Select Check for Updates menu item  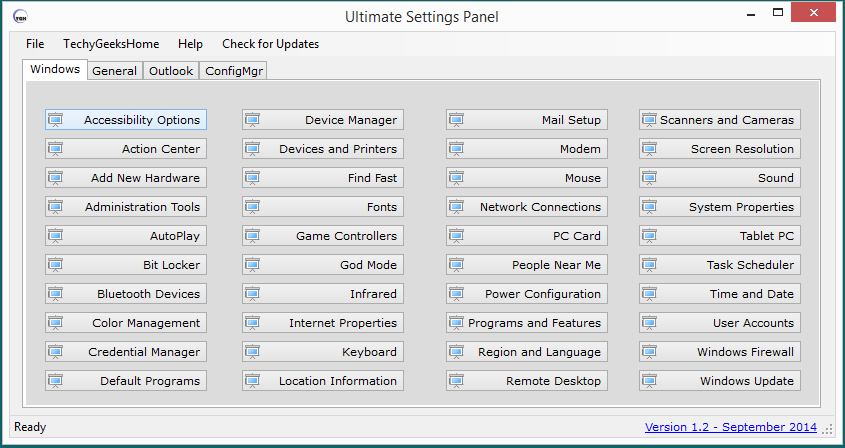click(x=270, y=44)
